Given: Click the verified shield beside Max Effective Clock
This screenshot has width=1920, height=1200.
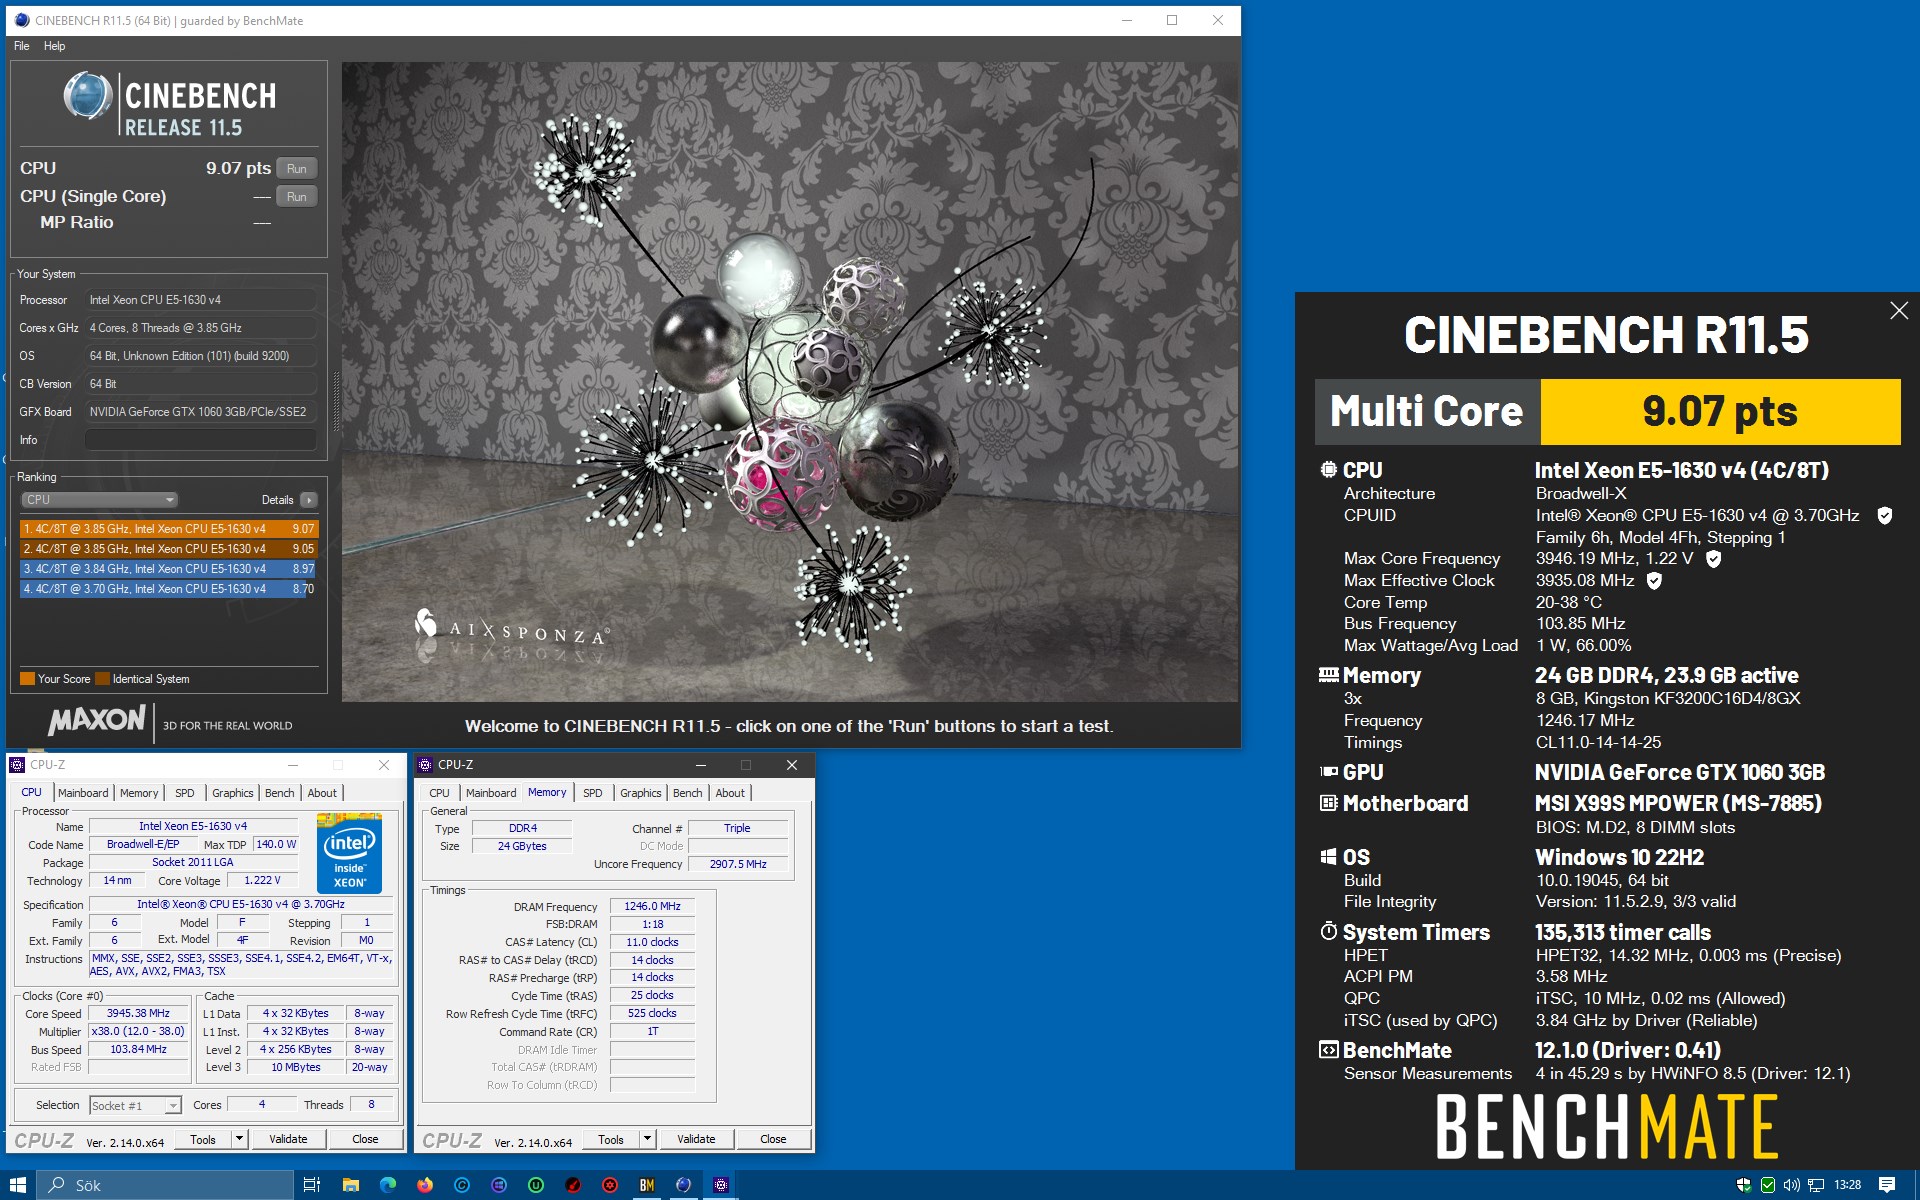Looking at the screenshot, I should [x=1654, y=580].
